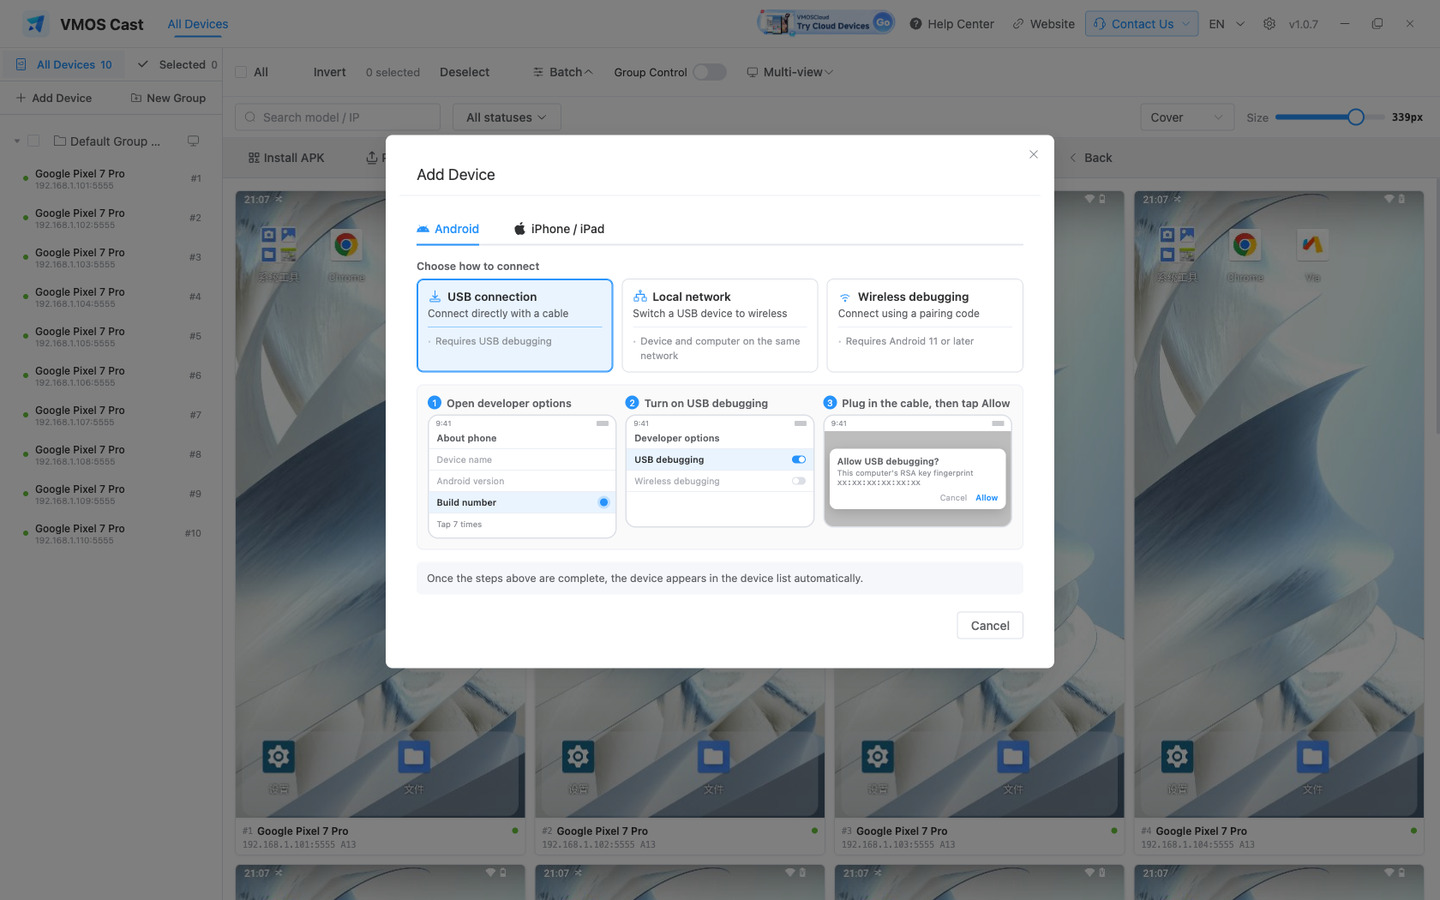Viewport: 1440px width, 900px height.
Task: Toggle the Group Control switch
Action: point(710,72)
